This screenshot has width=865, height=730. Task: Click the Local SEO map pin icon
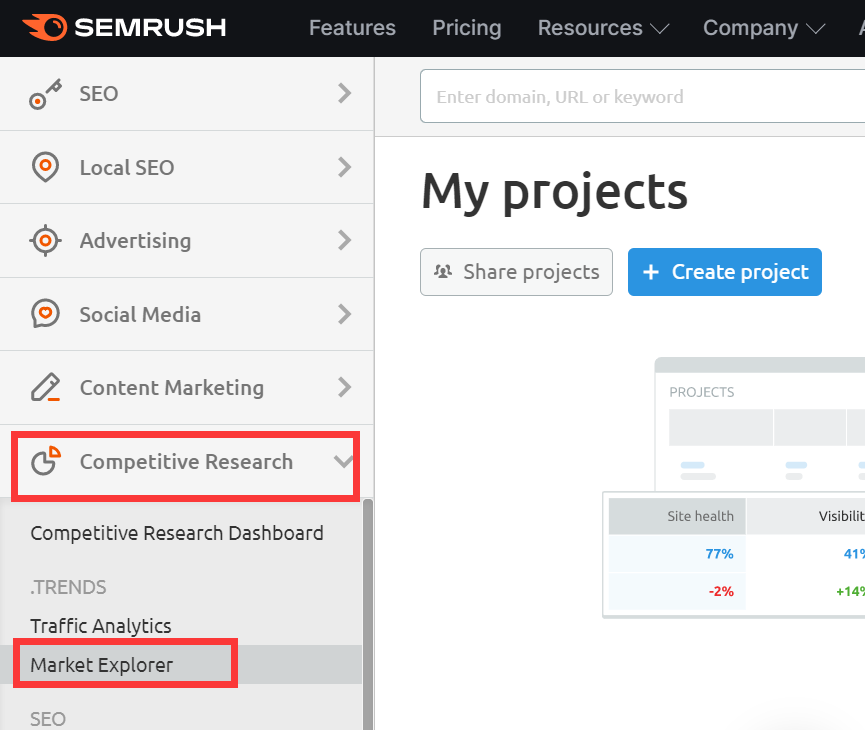pyautogui.click(x=45, y=167)
